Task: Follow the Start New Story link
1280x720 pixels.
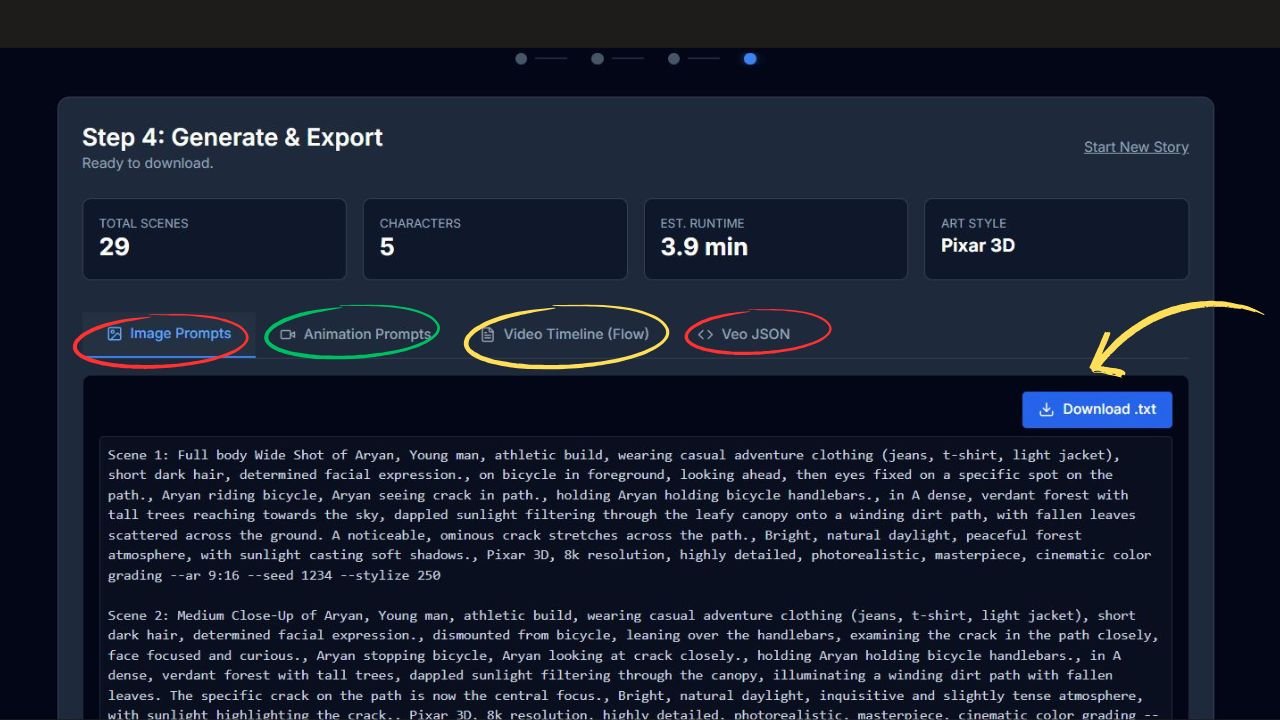Action: (1136, 147)
